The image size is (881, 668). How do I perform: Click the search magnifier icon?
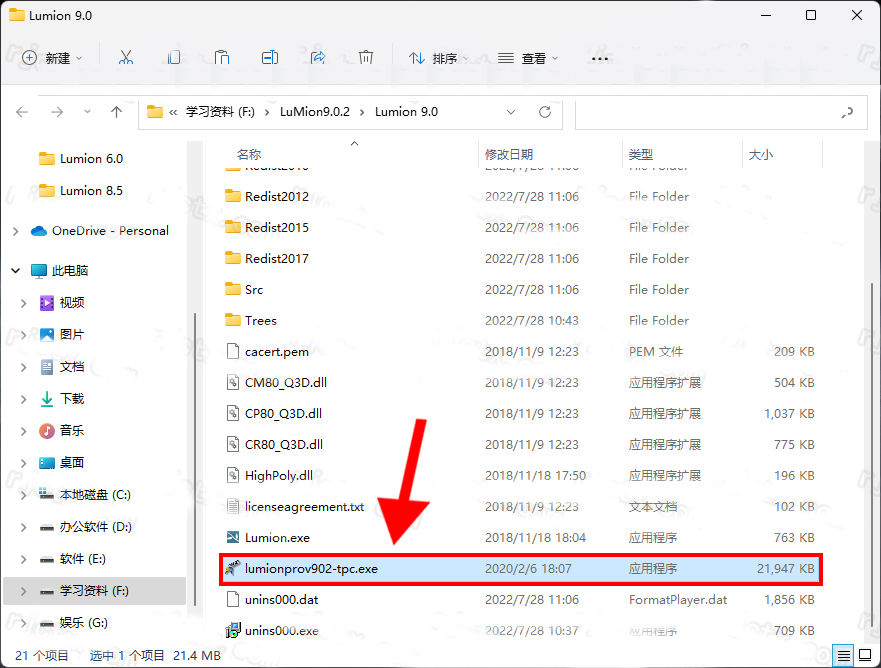click(x=847, y=112)
